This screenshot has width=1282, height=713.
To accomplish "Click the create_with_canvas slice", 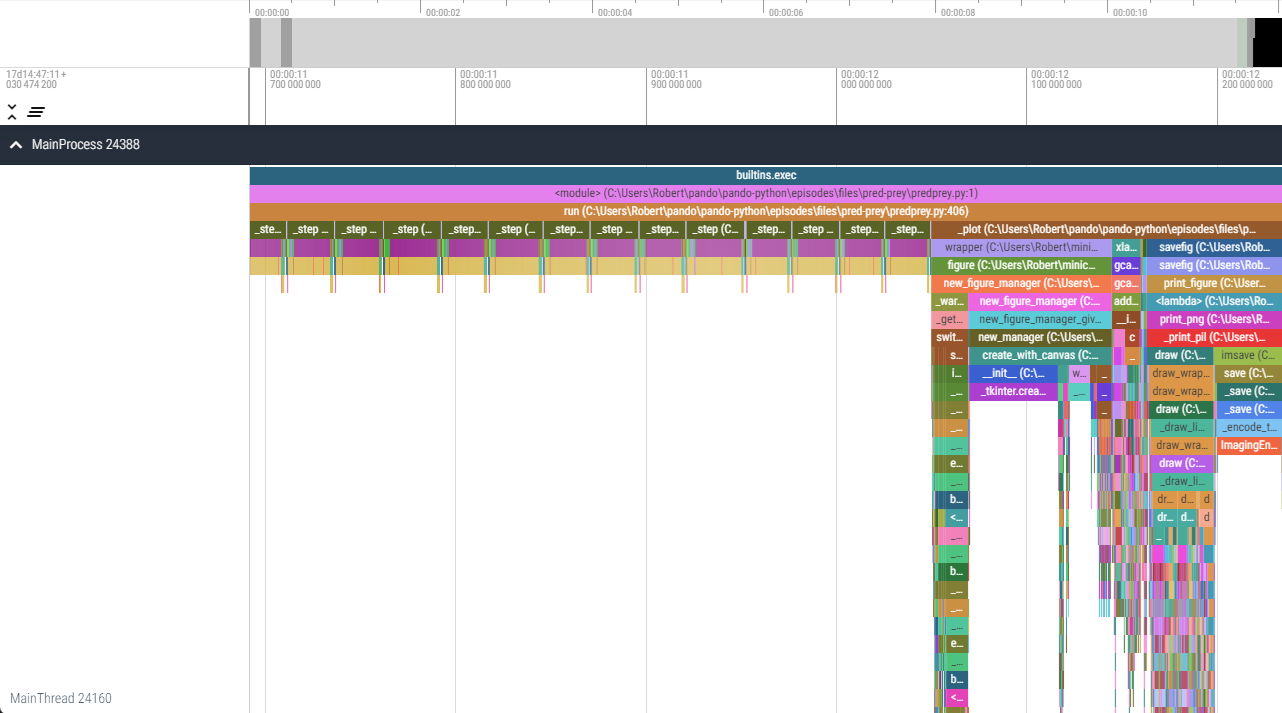I will pos(1039,355).
